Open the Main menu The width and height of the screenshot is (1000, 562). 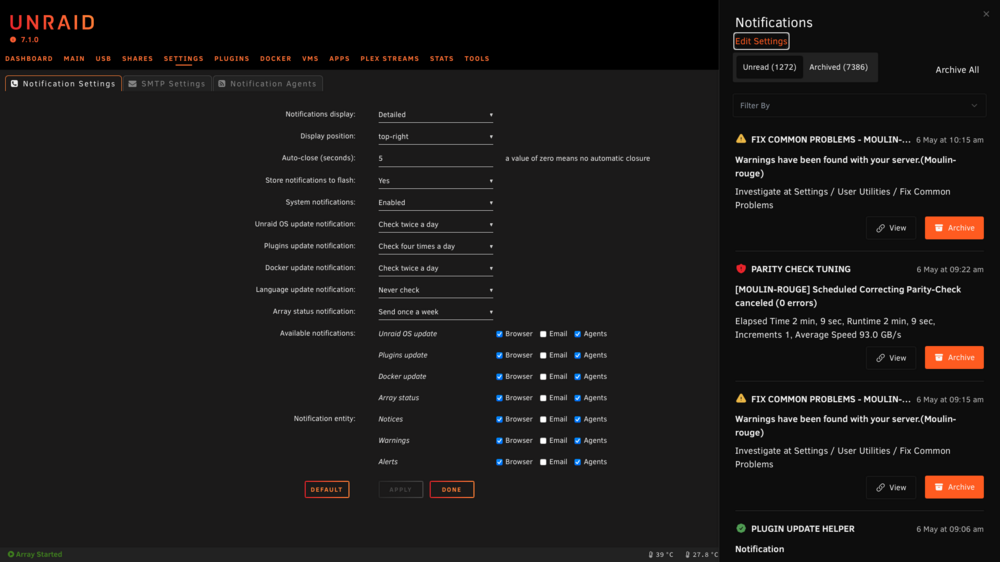74,59
